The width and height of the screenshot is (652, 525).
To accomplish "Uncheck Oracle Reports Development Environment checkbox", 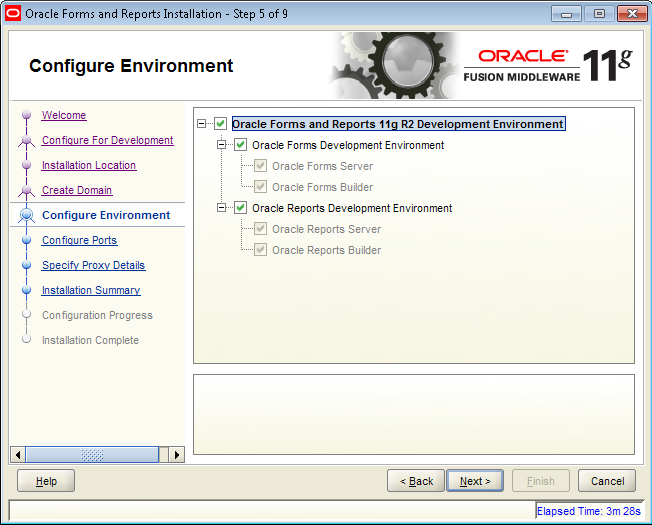I will [x=240, y=207].
